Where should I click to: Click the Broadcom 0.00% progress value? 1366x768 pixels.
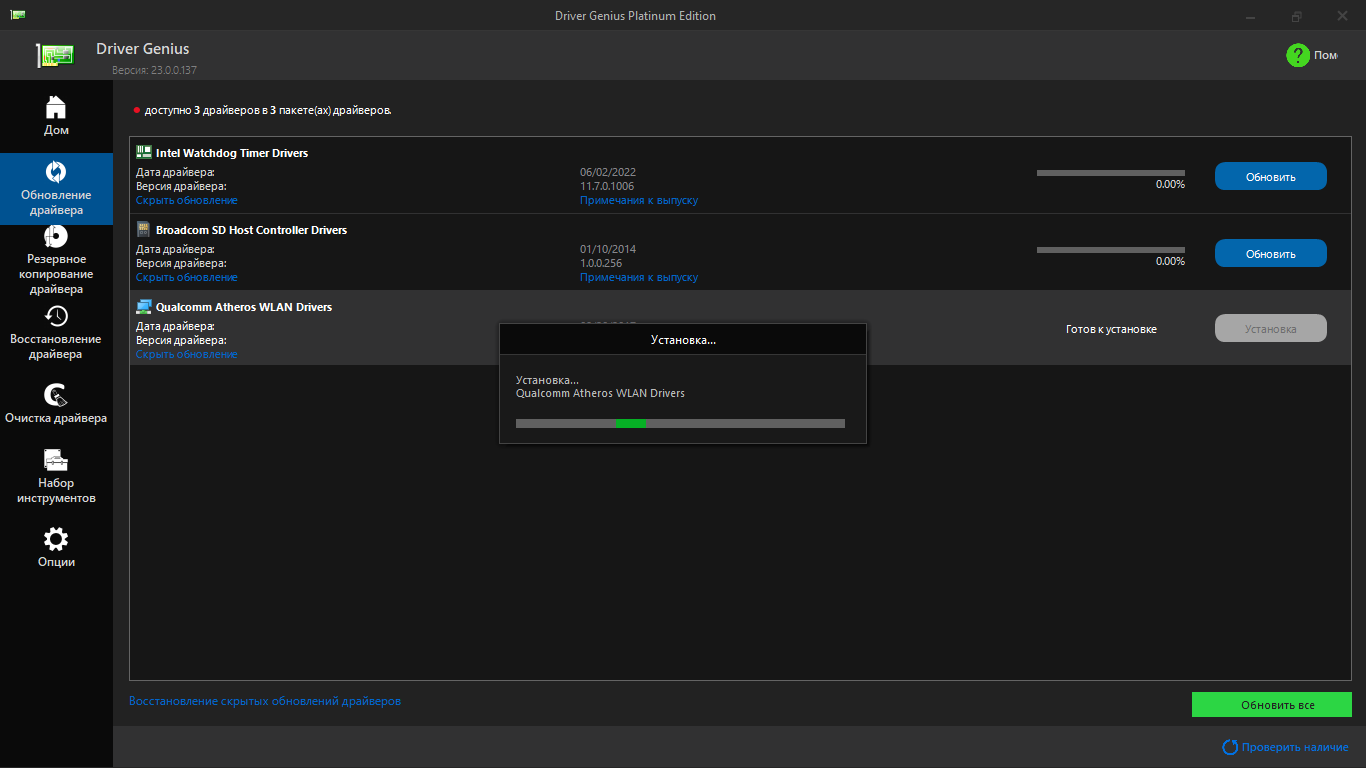[x=1170, y=262]
